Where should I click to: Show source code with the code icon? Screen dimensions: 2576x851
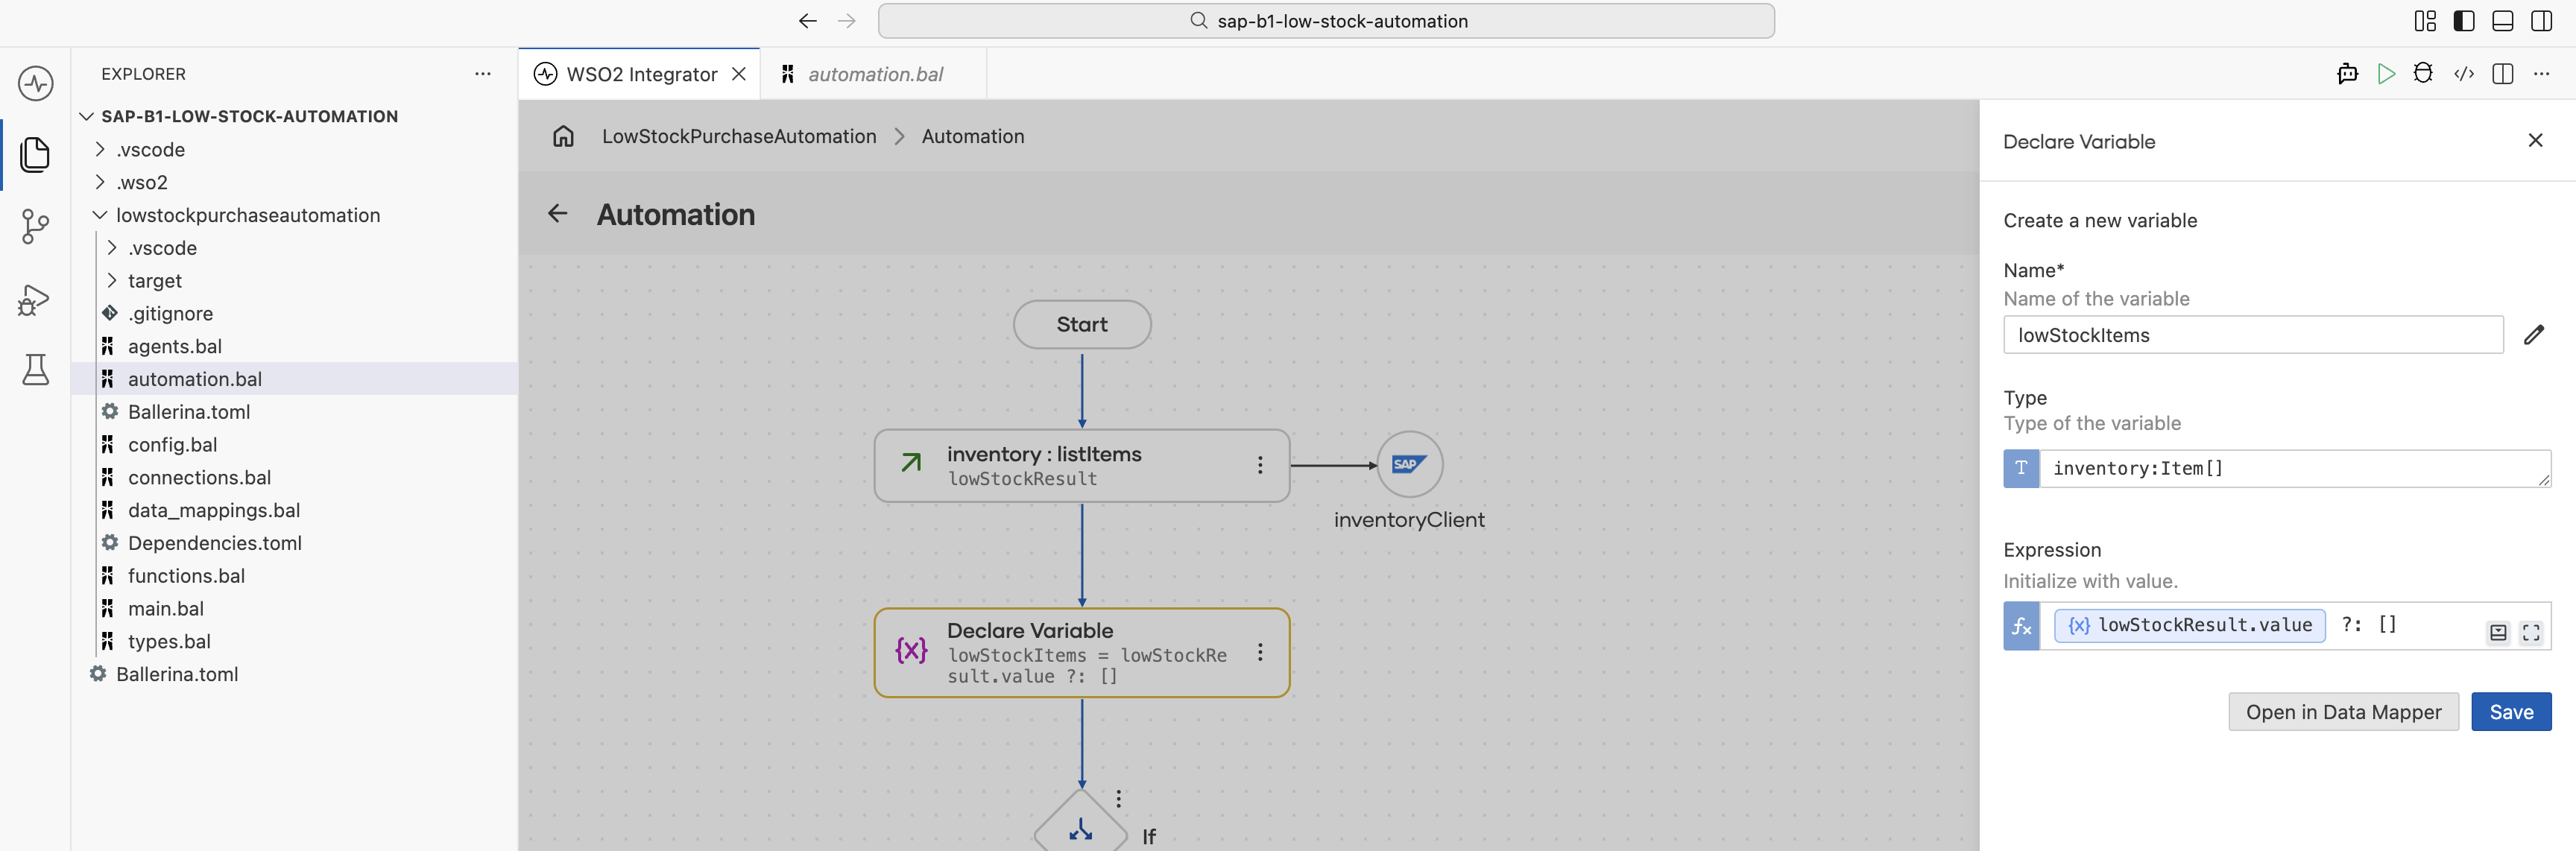coord(2464,74)
